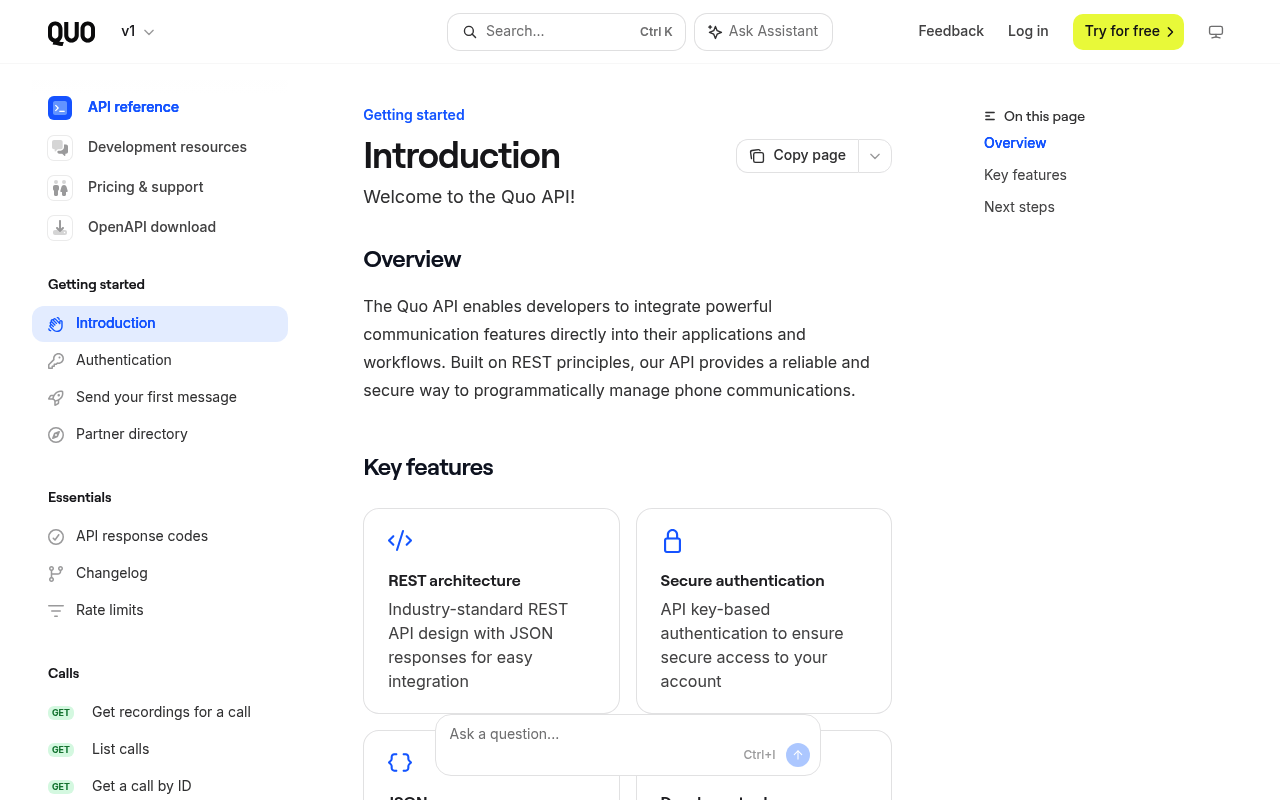The image size is (1280, 800).
Task: Open Partner directory compass icon
Action: (x=56, y=435)
